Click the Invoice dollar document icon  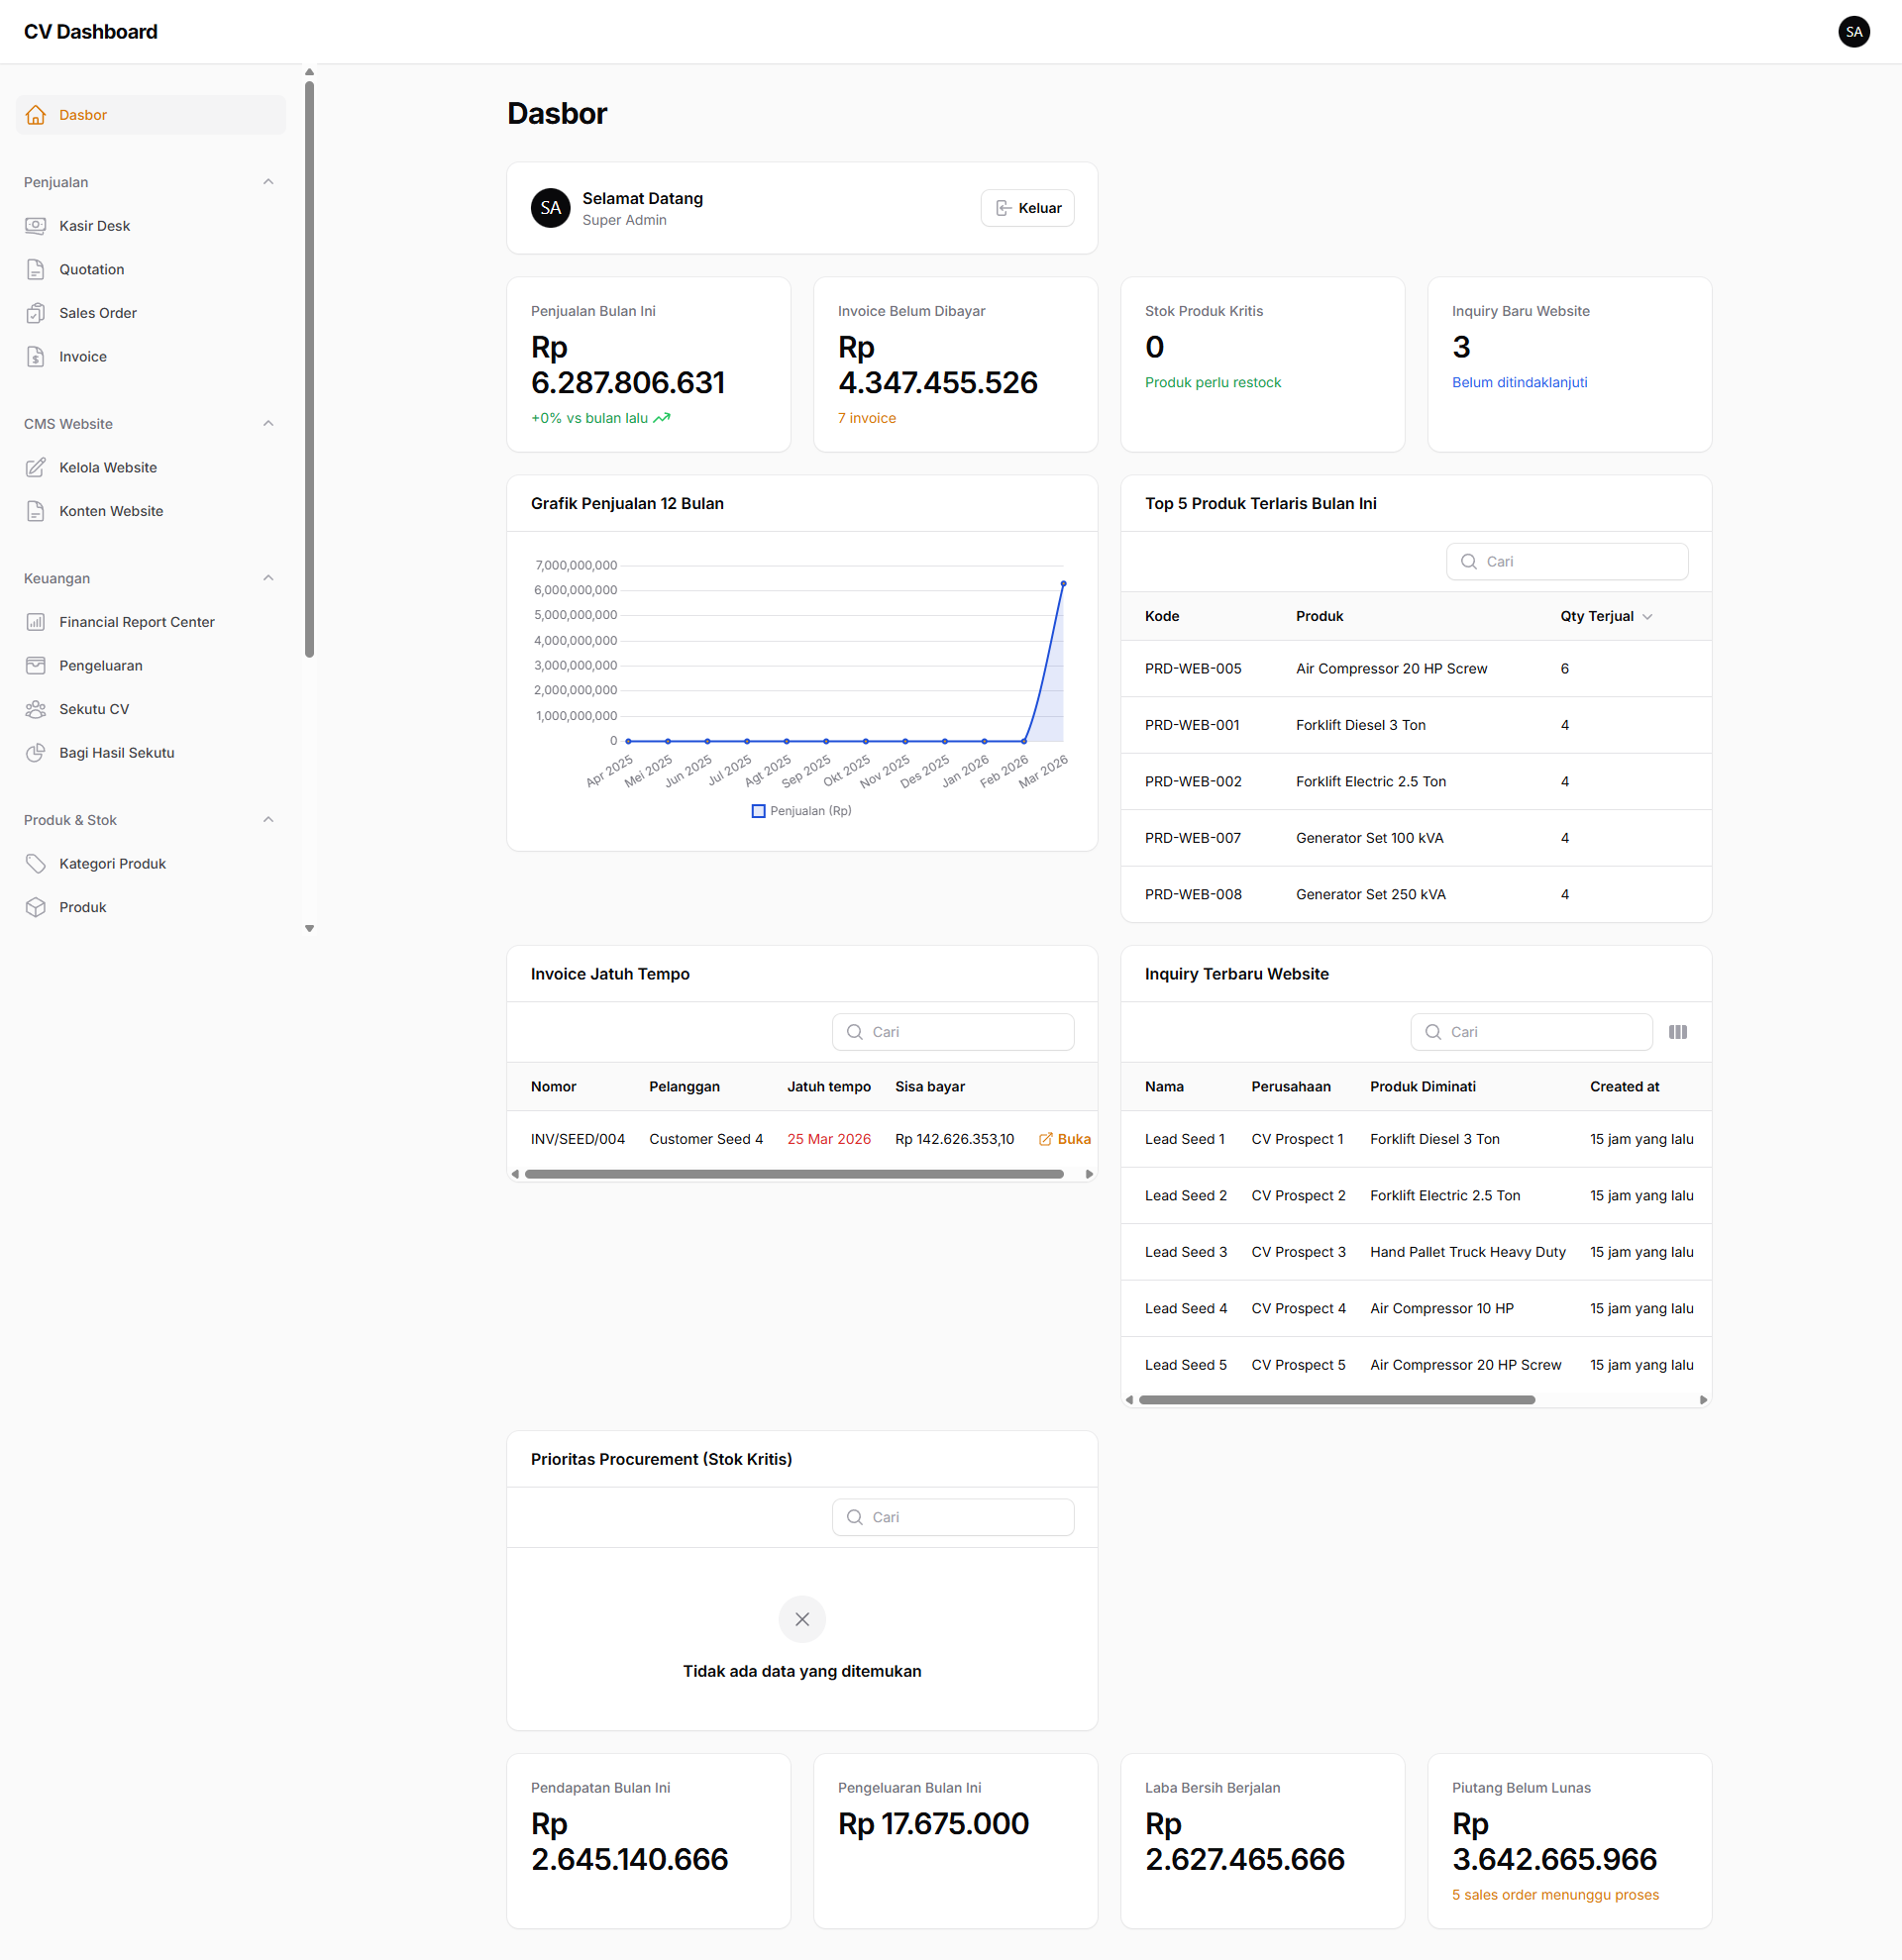click(x=36, y=357)
